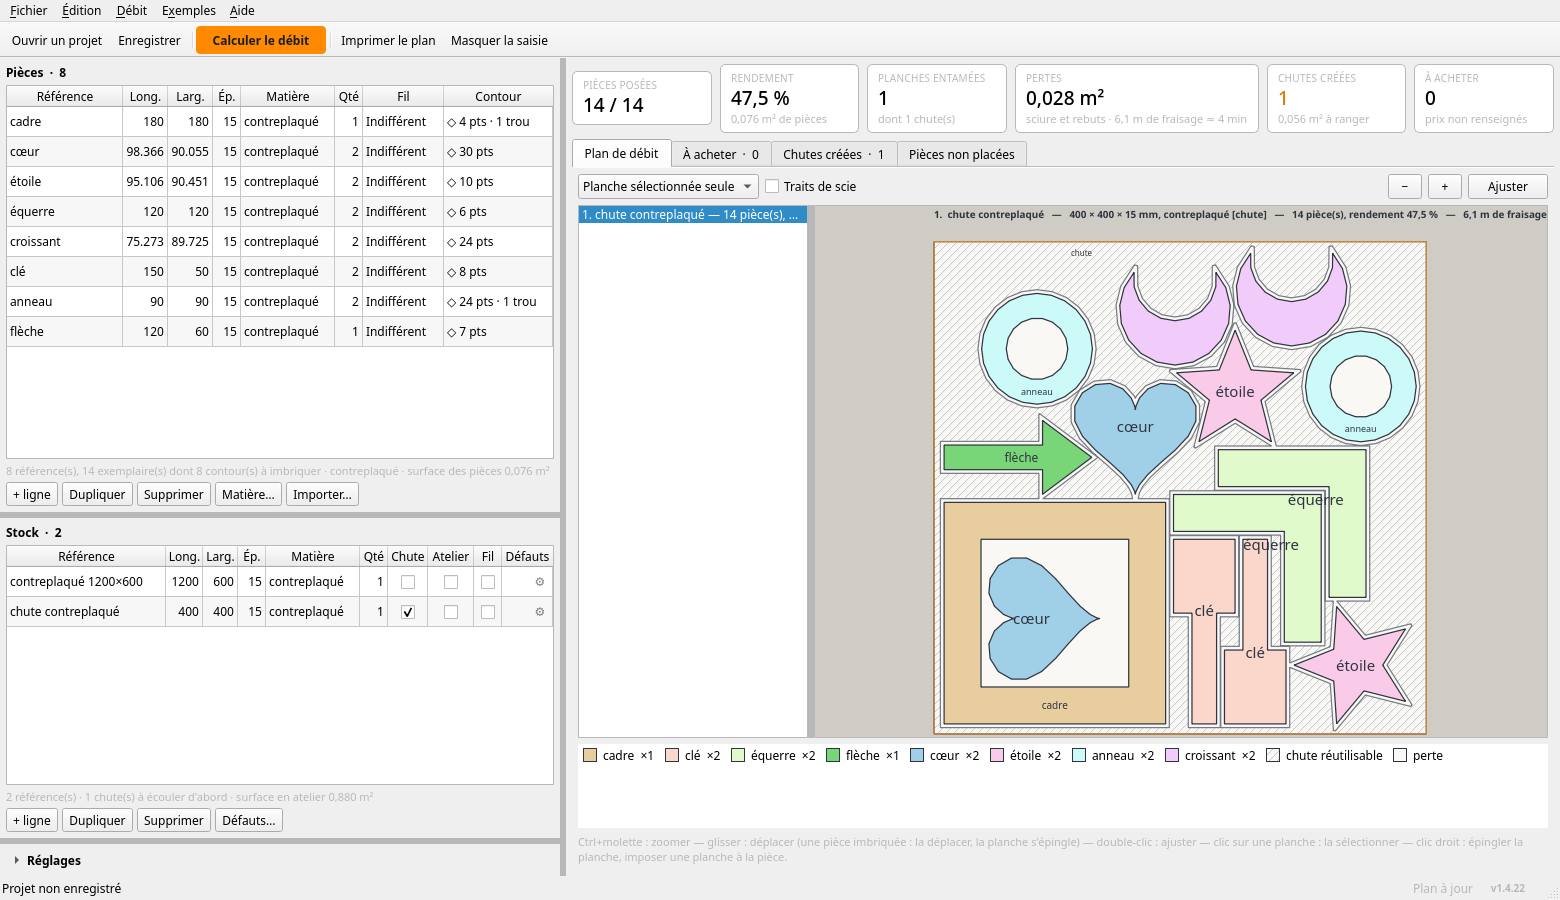
Task: Toggle Chute checkbox for chute contreplaqué
Action: coord(408,612)
